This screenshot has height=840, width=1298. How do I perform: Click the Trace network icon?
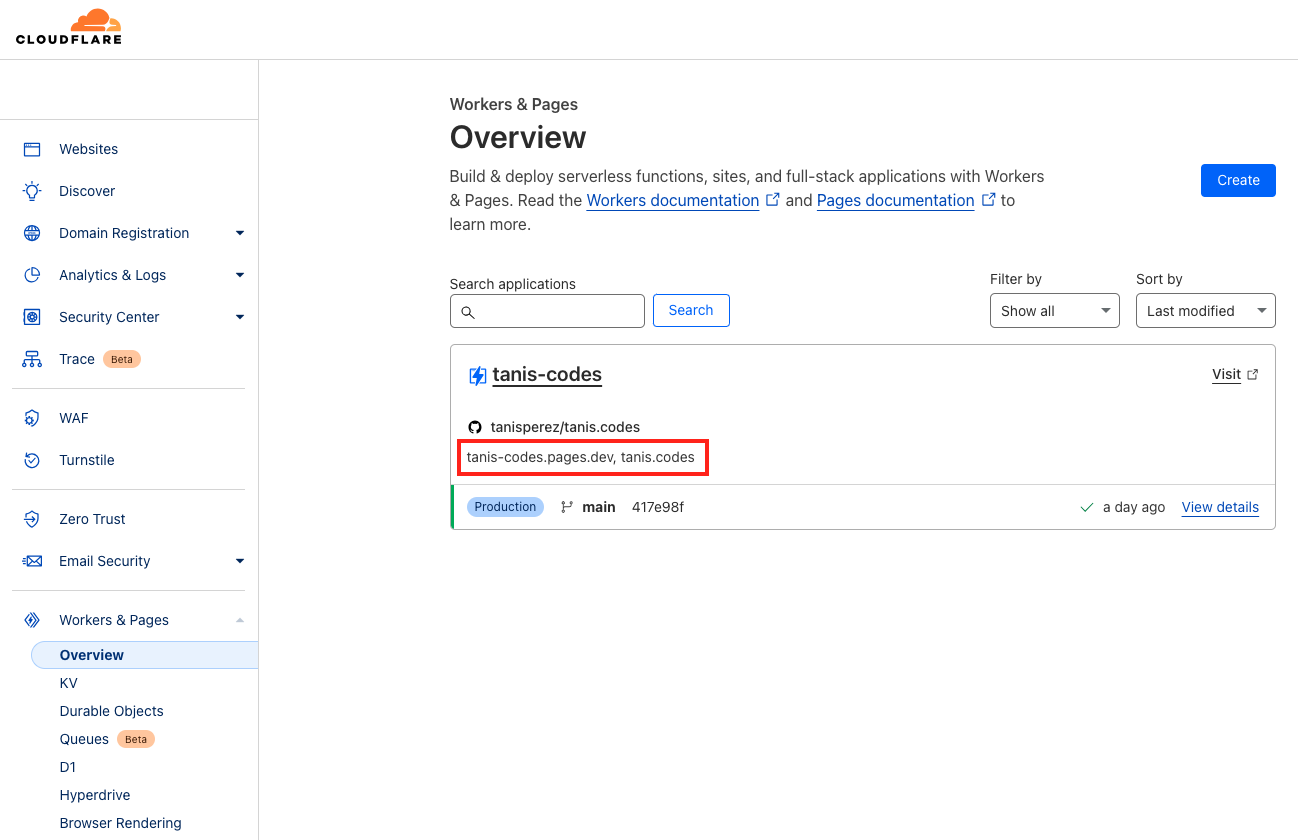(32, 359)
